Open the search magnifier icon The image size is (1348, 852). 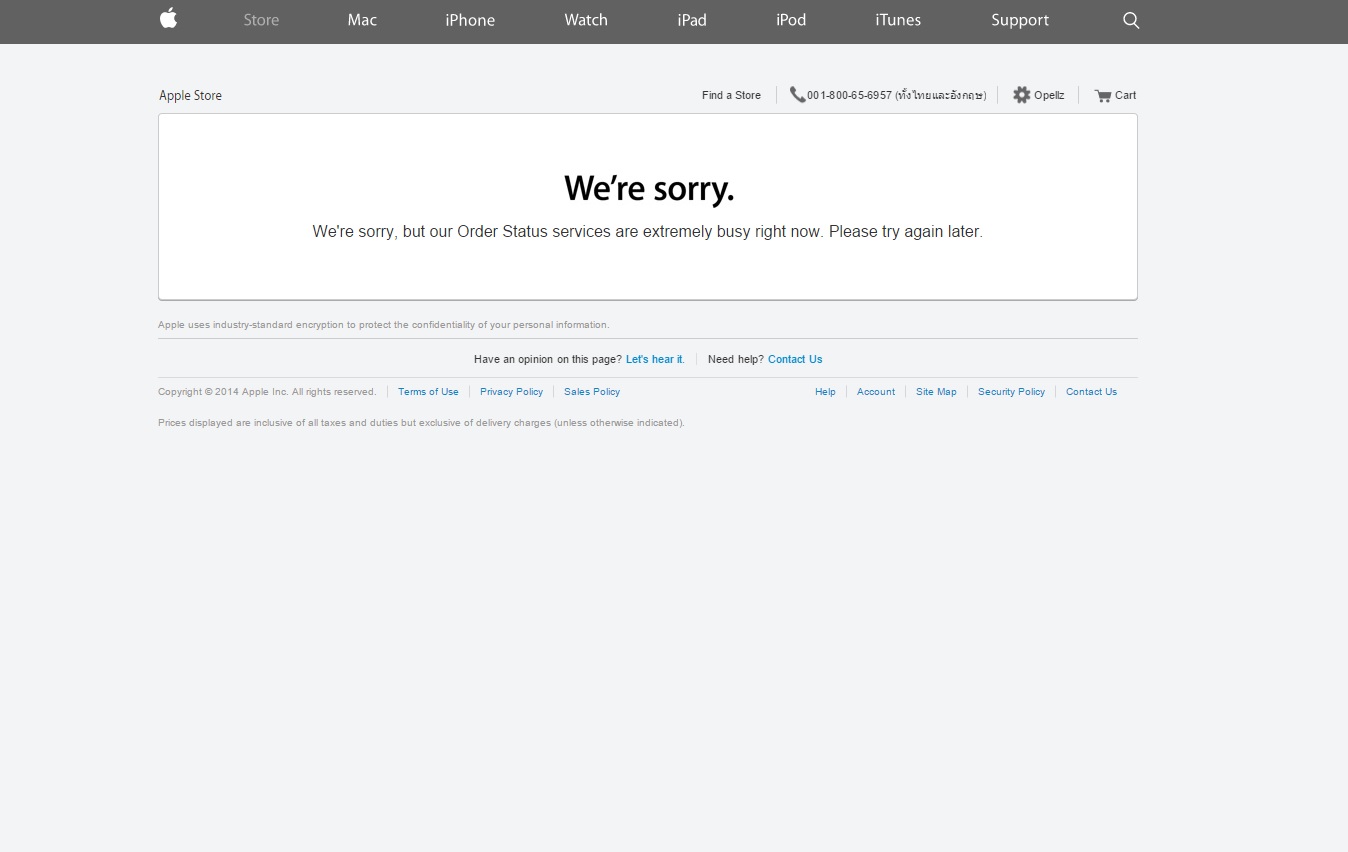tap(1131, 20)
